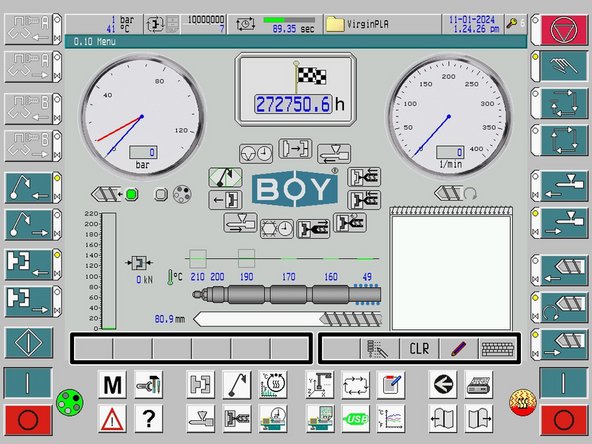The image size is (592, 444).
Task: Open the ejector settings page in bottom toolbar
Action: (x=237, y=385)
